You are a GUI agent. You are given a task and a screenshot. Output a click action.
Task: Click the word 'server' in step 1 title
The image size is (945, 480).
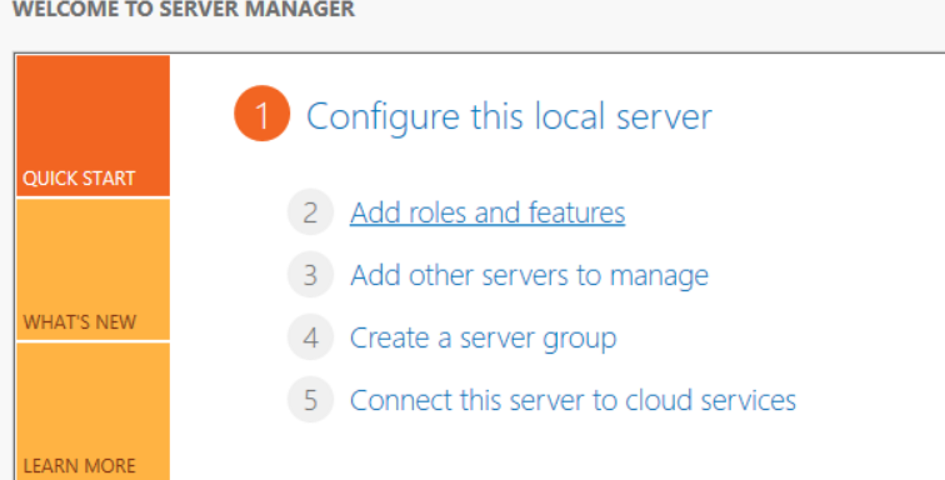point(664,116)
